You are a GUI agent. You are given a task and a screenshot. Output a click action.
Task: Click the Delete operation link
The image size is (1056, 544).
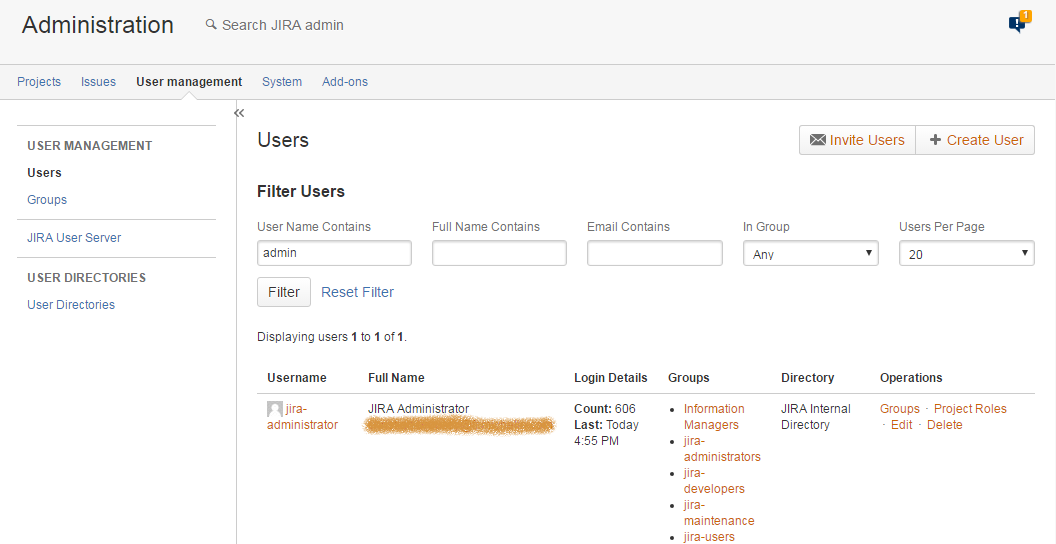tap(944, 425)
